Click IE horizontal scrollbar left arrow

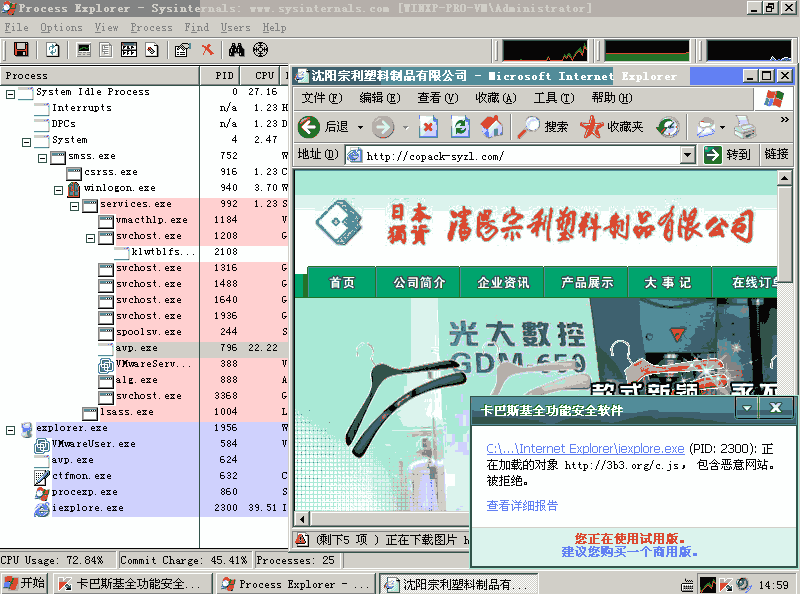302,519
